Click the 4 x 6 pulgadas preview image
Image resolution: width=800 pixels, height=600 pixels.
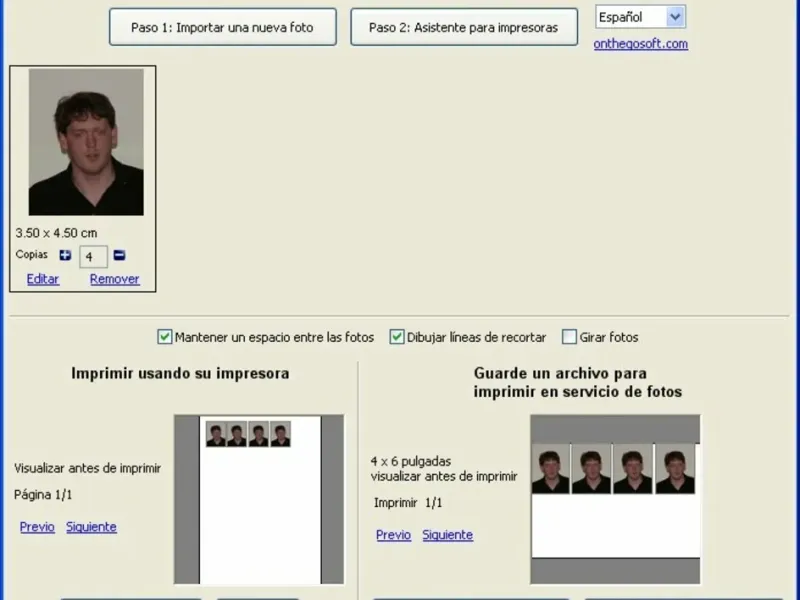pos(615,499)
